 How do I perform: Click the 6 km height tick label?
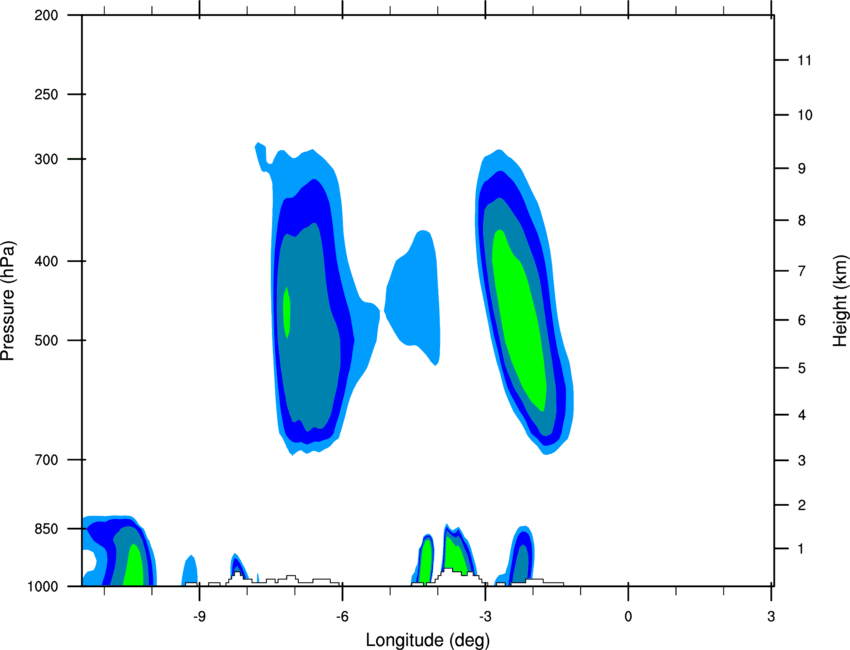coord(802,320)
